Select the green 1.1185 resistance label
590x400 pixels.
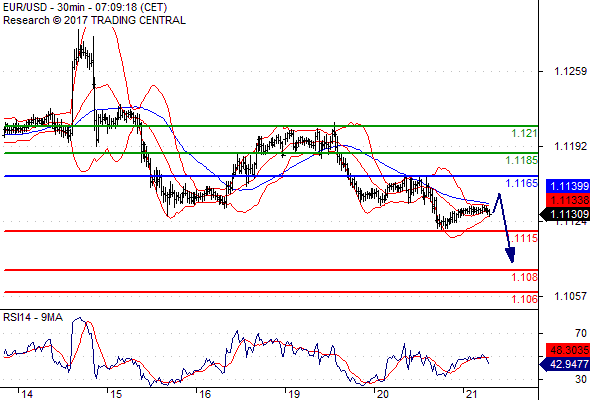(x=521, y=160)
